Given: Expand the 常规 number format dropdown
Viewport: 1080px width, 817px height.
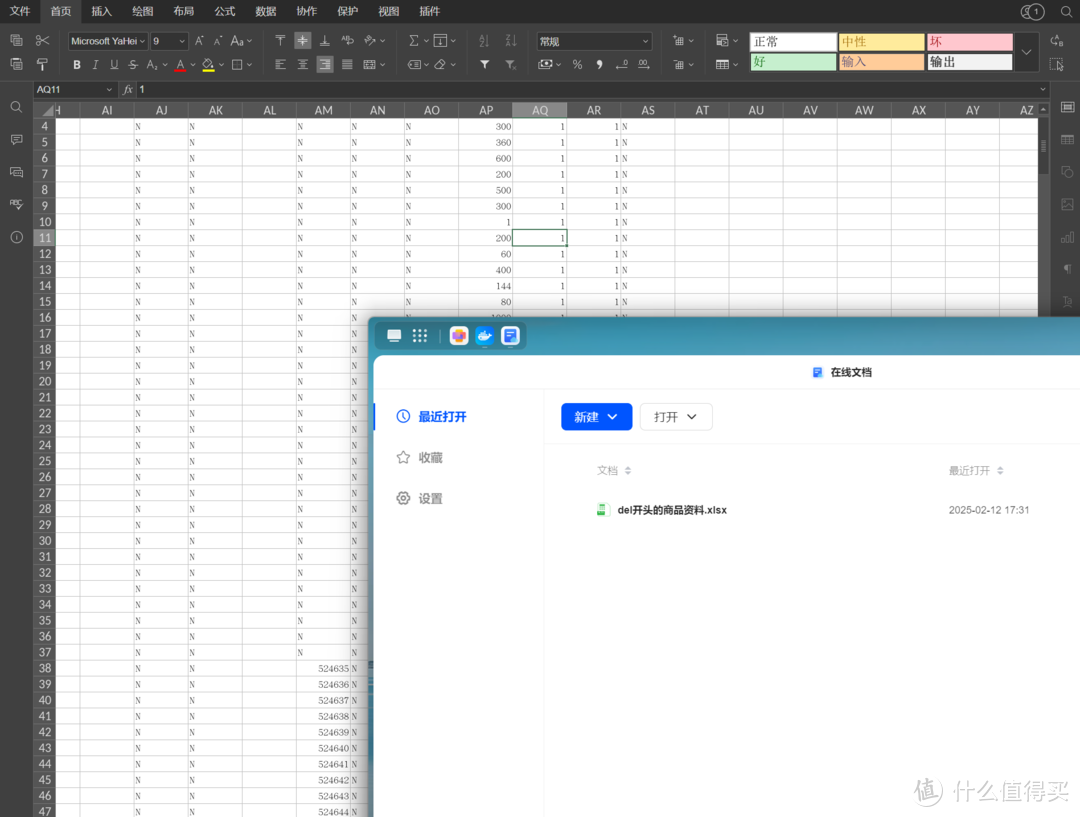Looking at the screenshot, I should click(594, 41).
